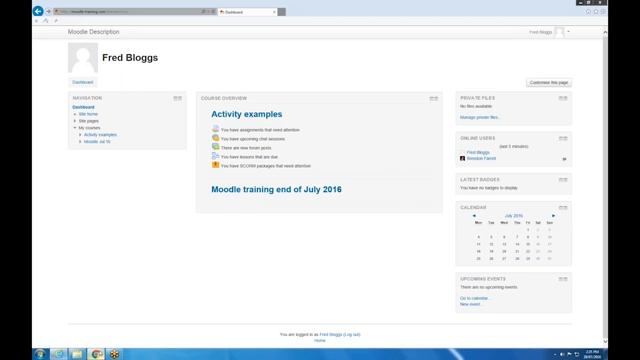Expand the Site home navigation node
The width and height of the screenshot is (640, 360).
coord(75,114)
